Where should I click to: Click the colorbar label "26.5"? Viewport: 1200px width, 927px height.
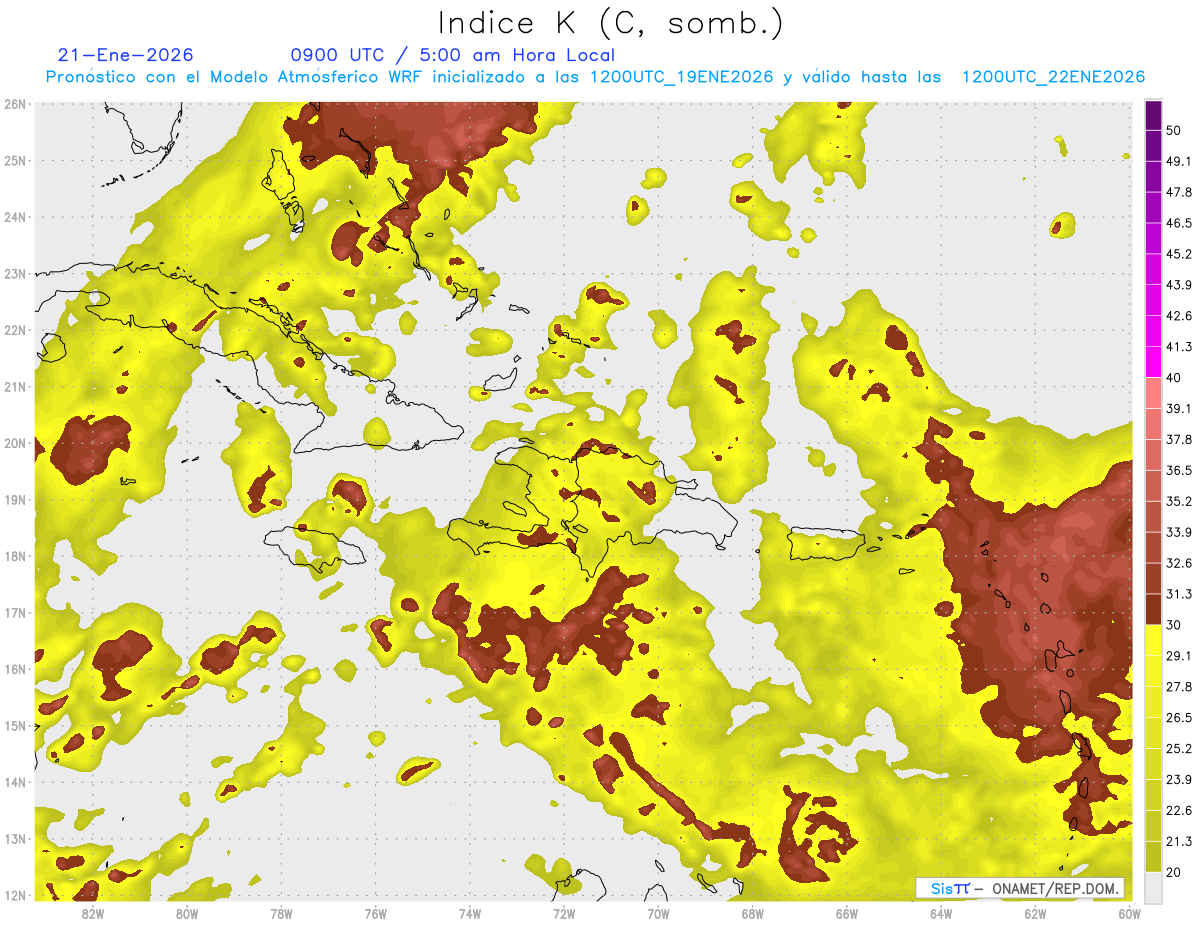pos(1178,717)
